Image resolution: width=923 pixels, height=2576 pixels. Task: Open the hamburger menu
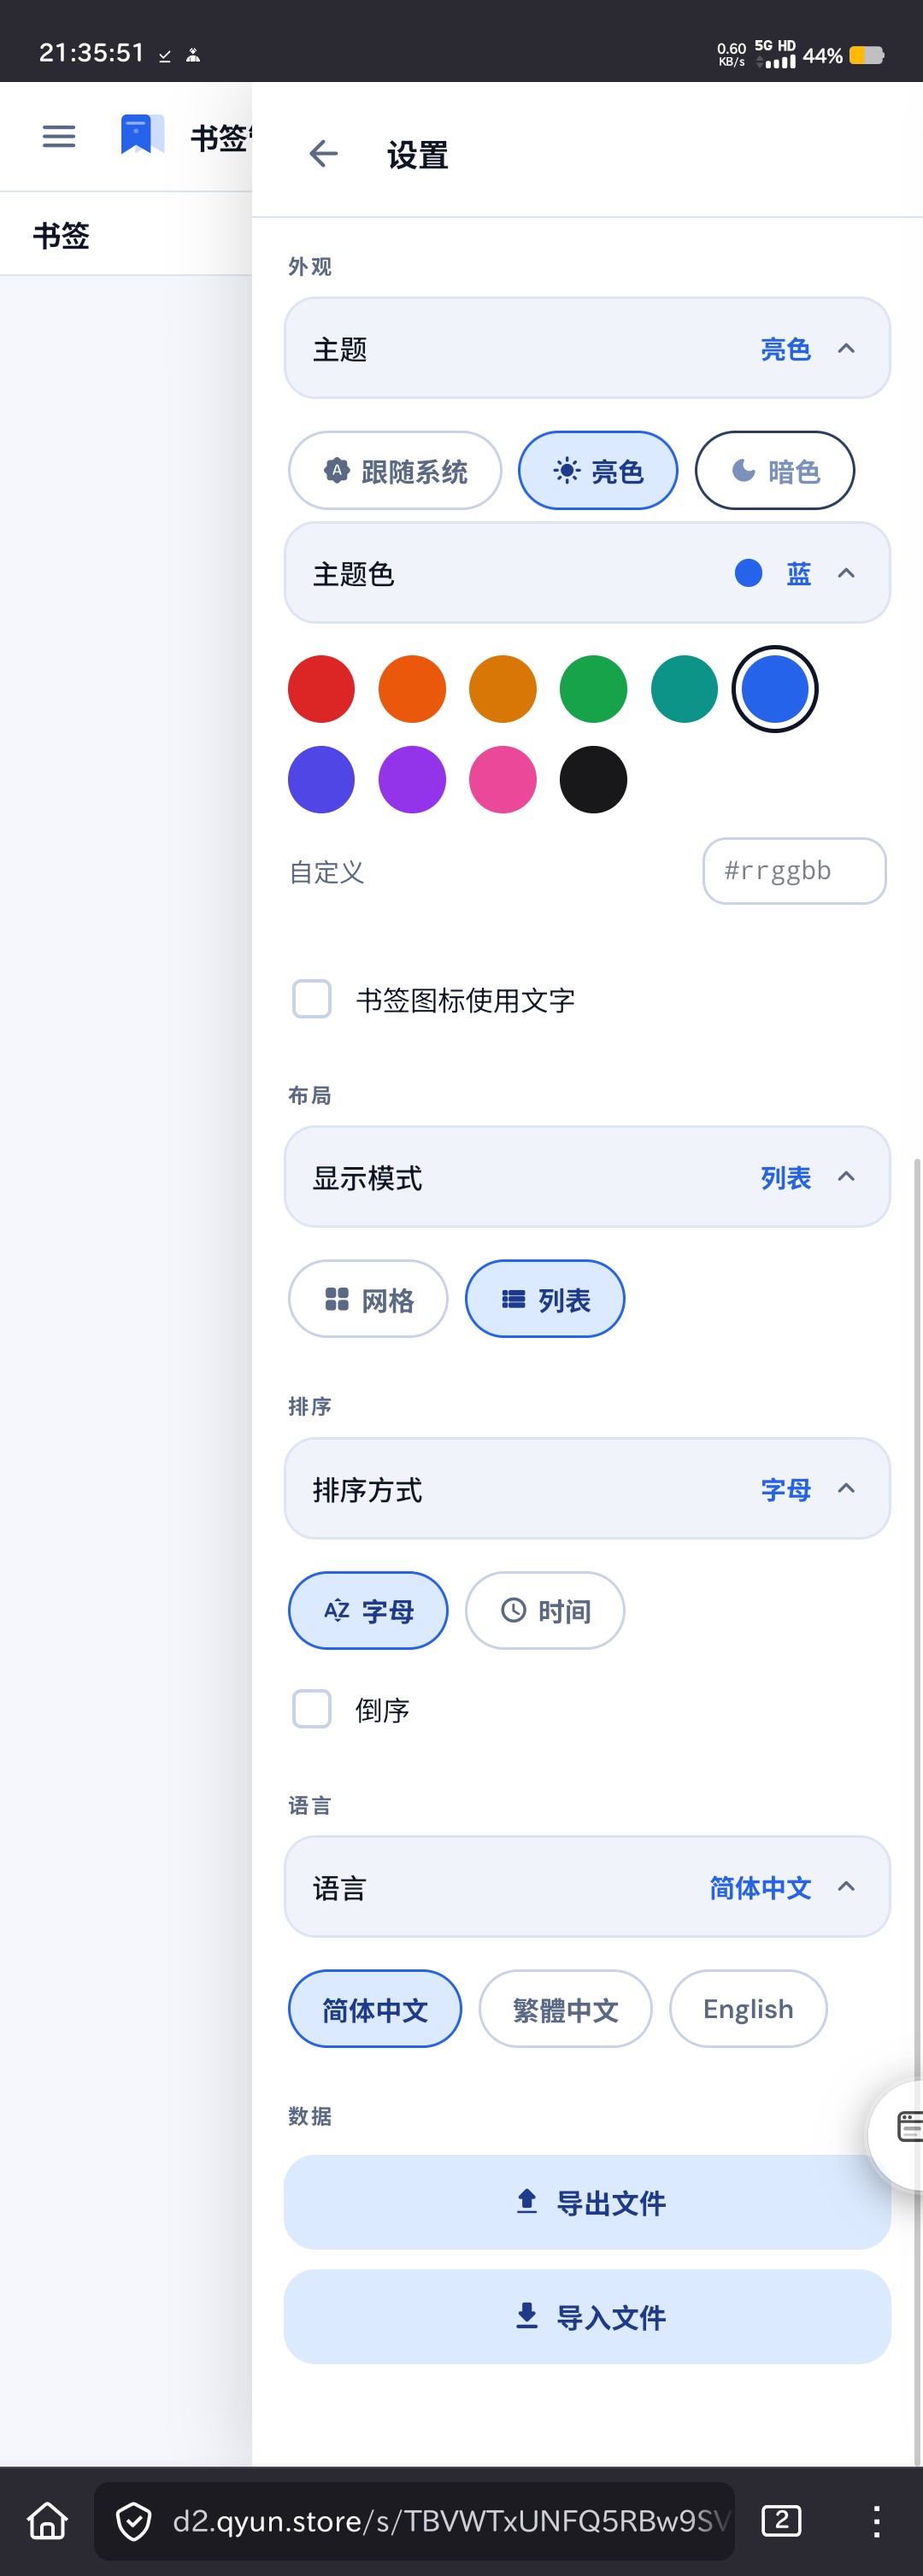tap(59, 136)
